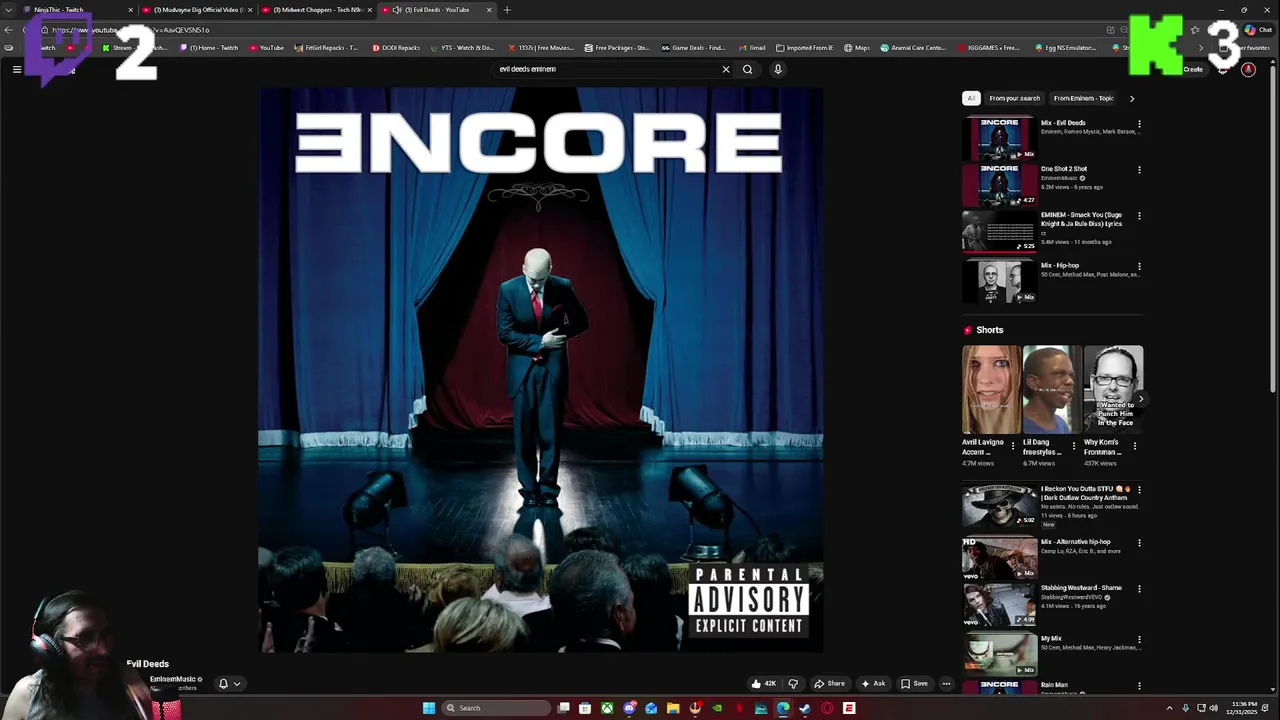
Task: Open a new browser tab
Action: (507, 10)
